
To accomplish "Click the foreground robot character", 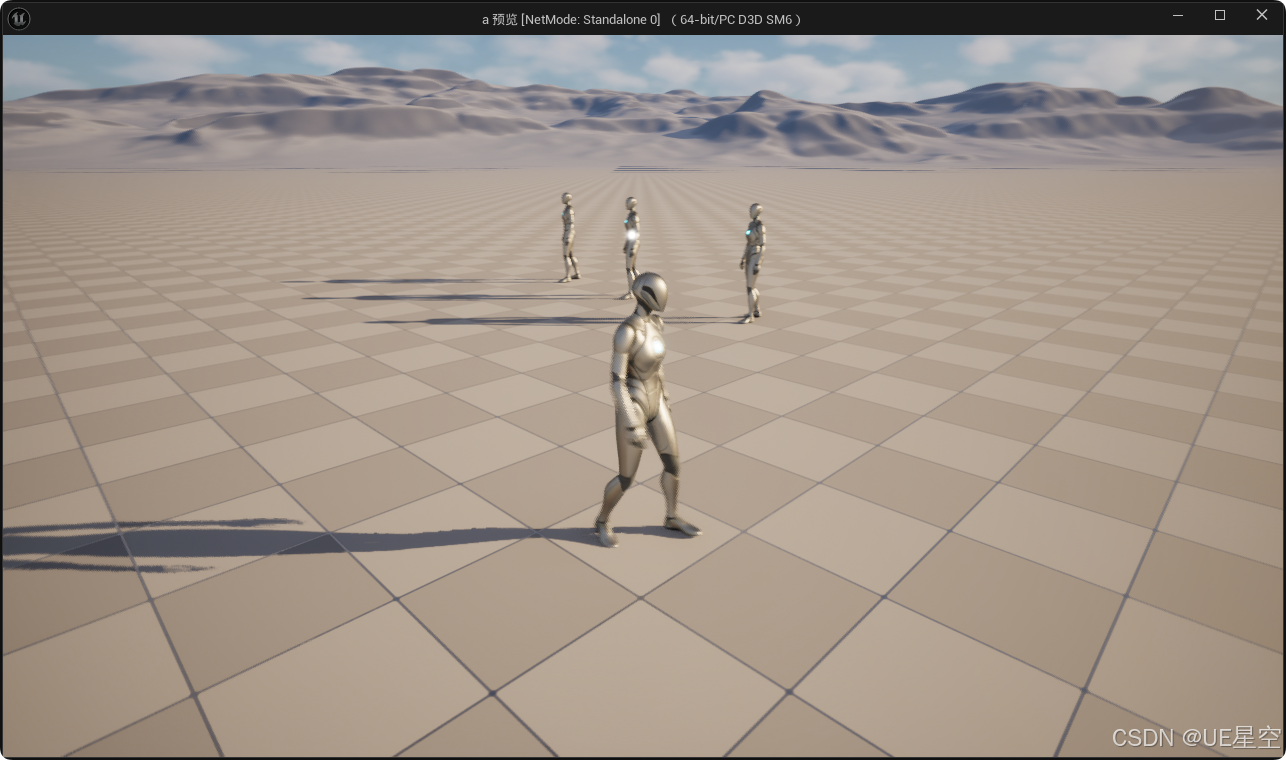I will point(648,408).
